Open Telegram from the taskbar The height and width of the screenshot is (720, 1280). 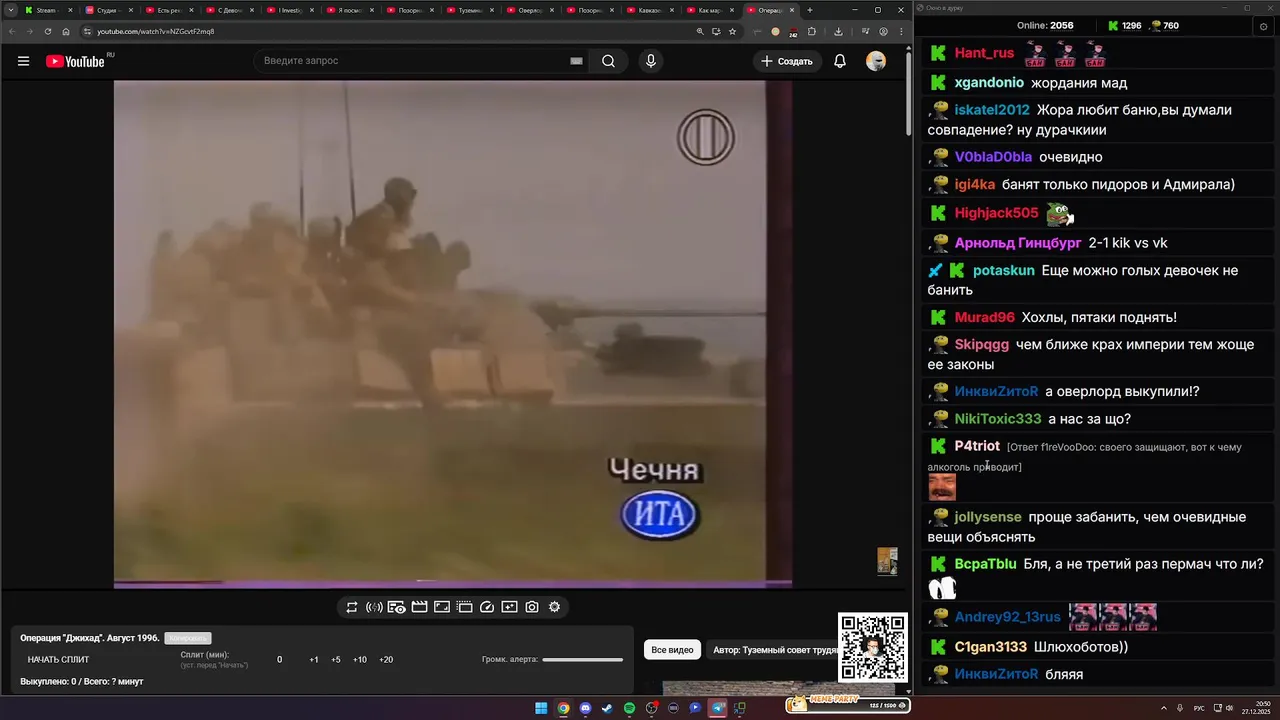[x=717, y=708]
